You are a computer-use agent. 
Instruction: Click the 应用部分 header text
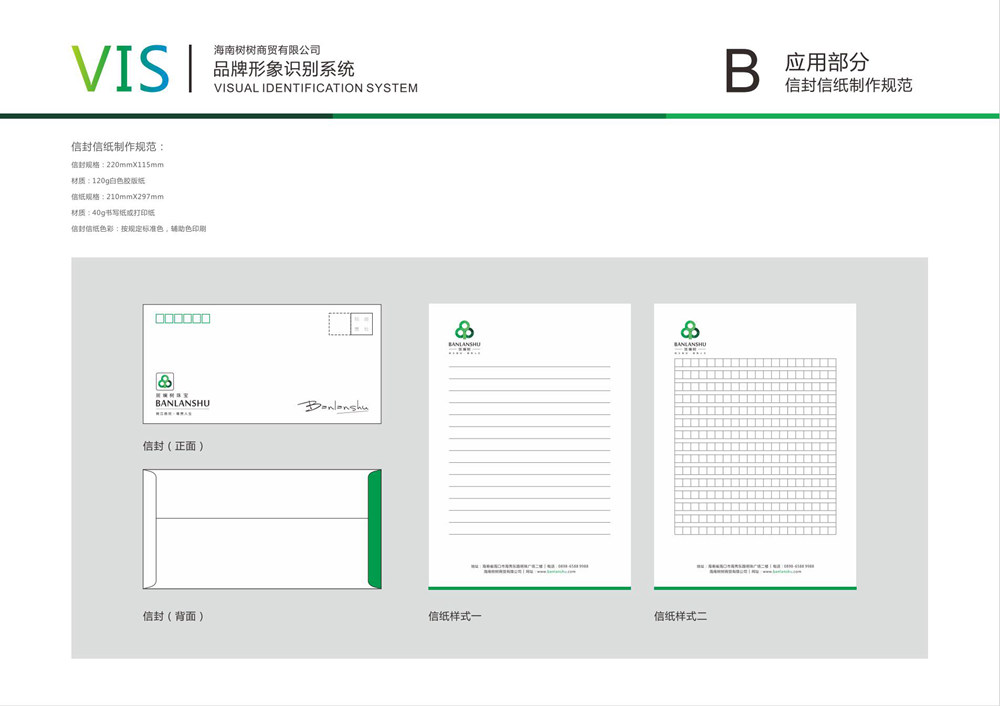827,62
